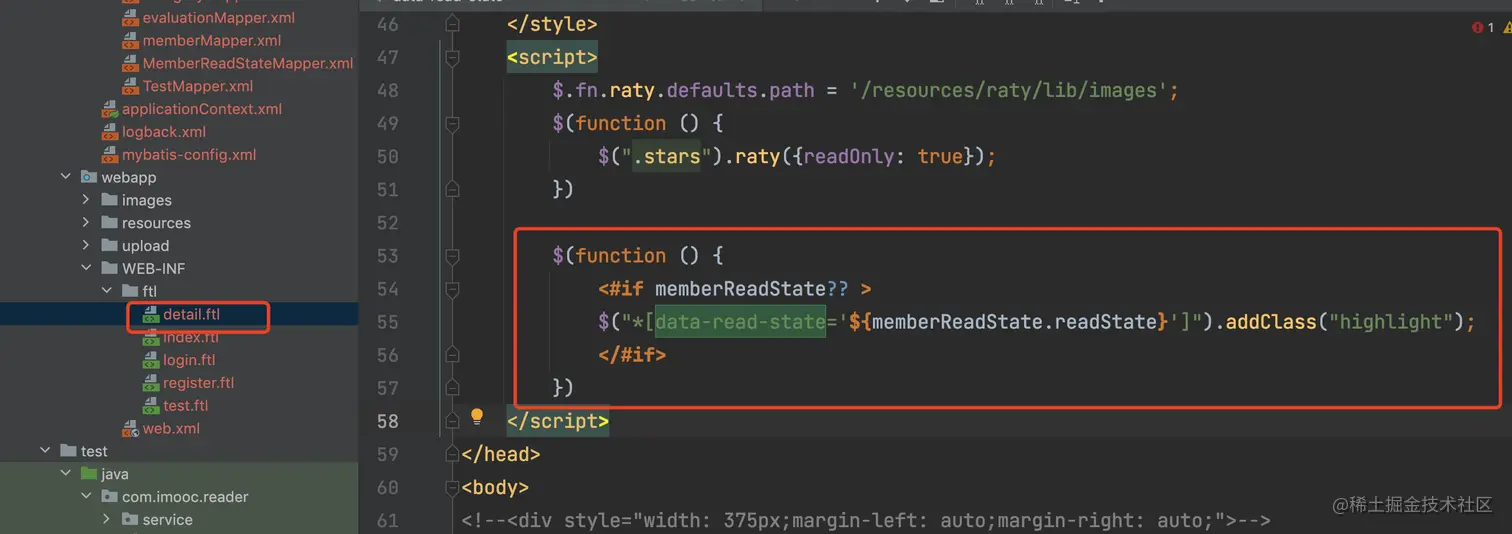
Task: Select logback.xml in the project tree
Action: pyautogui.click(x=164, y=132)
